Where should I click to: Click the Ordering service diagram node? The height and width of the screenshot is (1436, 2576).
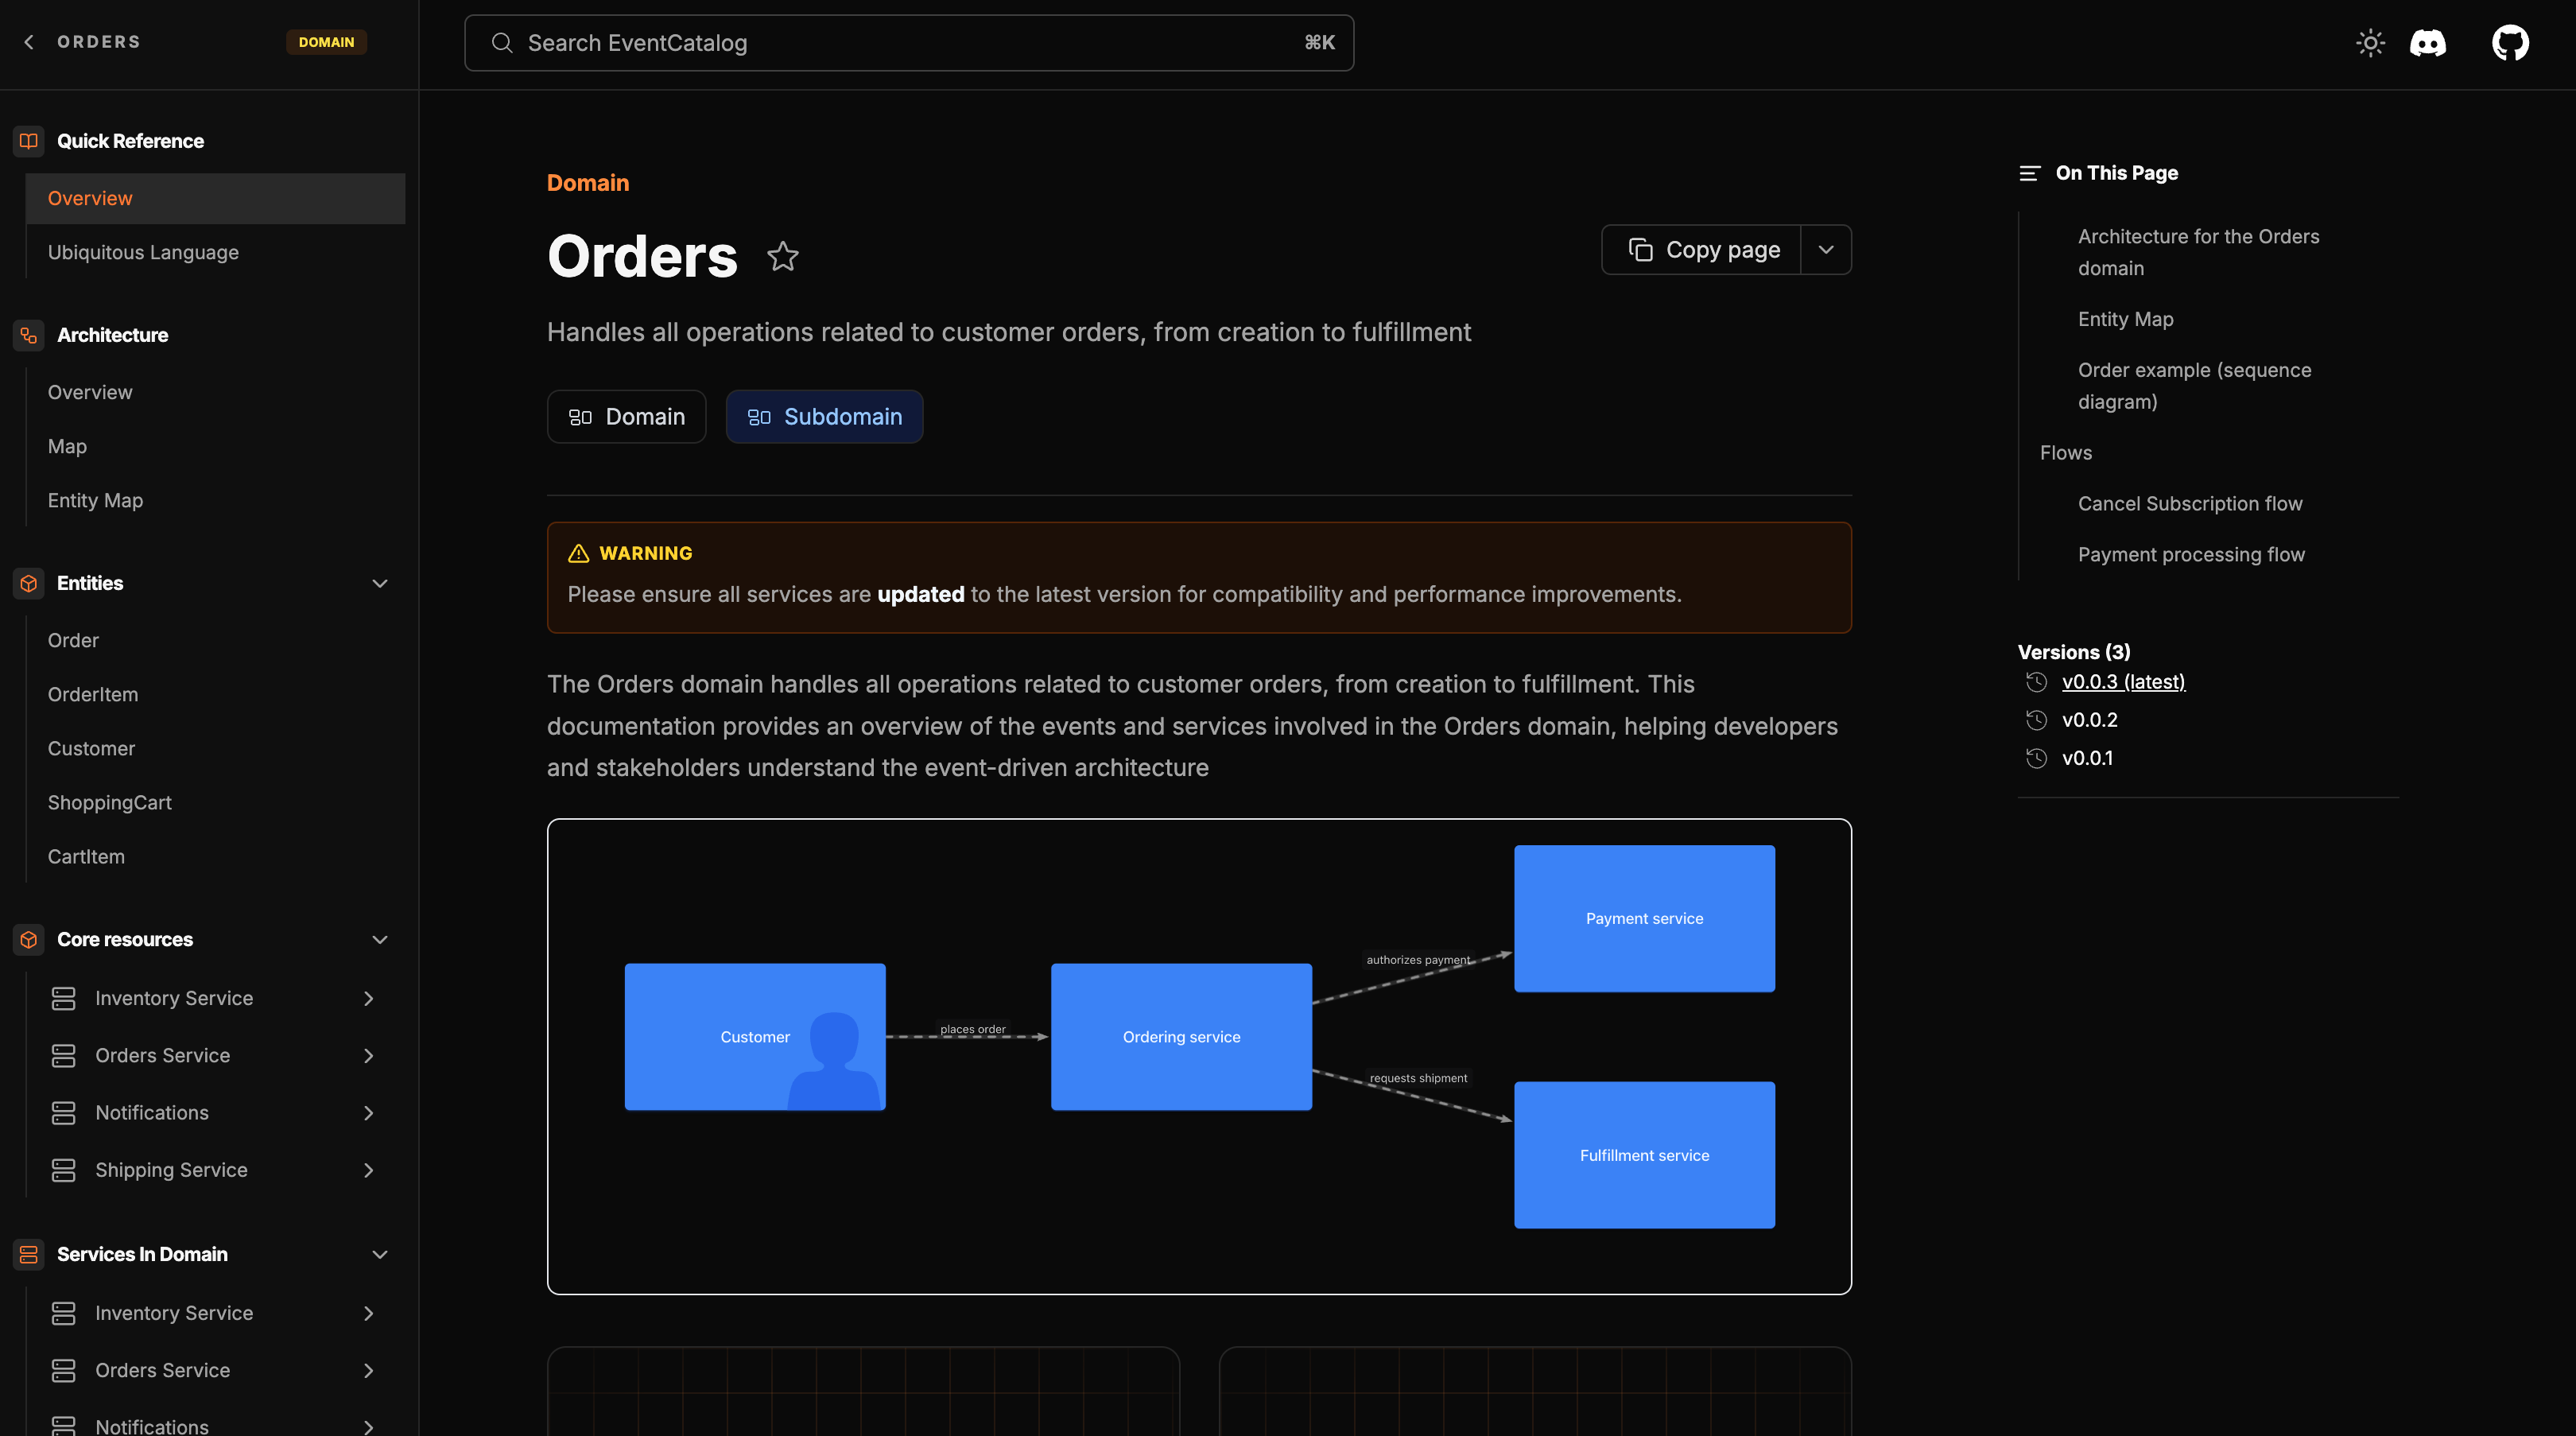(x=1181, y=1037)
